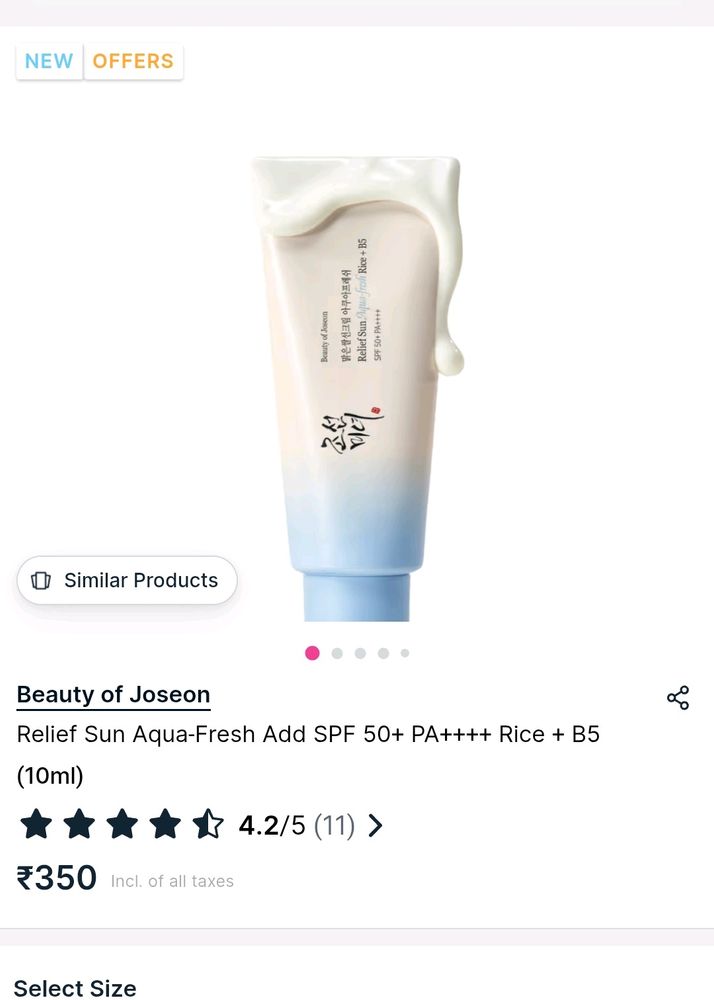Image resolution: width=714 pixels, height=1000 pixels.
Task: Open the Beauty of Joseon brand link
Action: click(113, 695)
